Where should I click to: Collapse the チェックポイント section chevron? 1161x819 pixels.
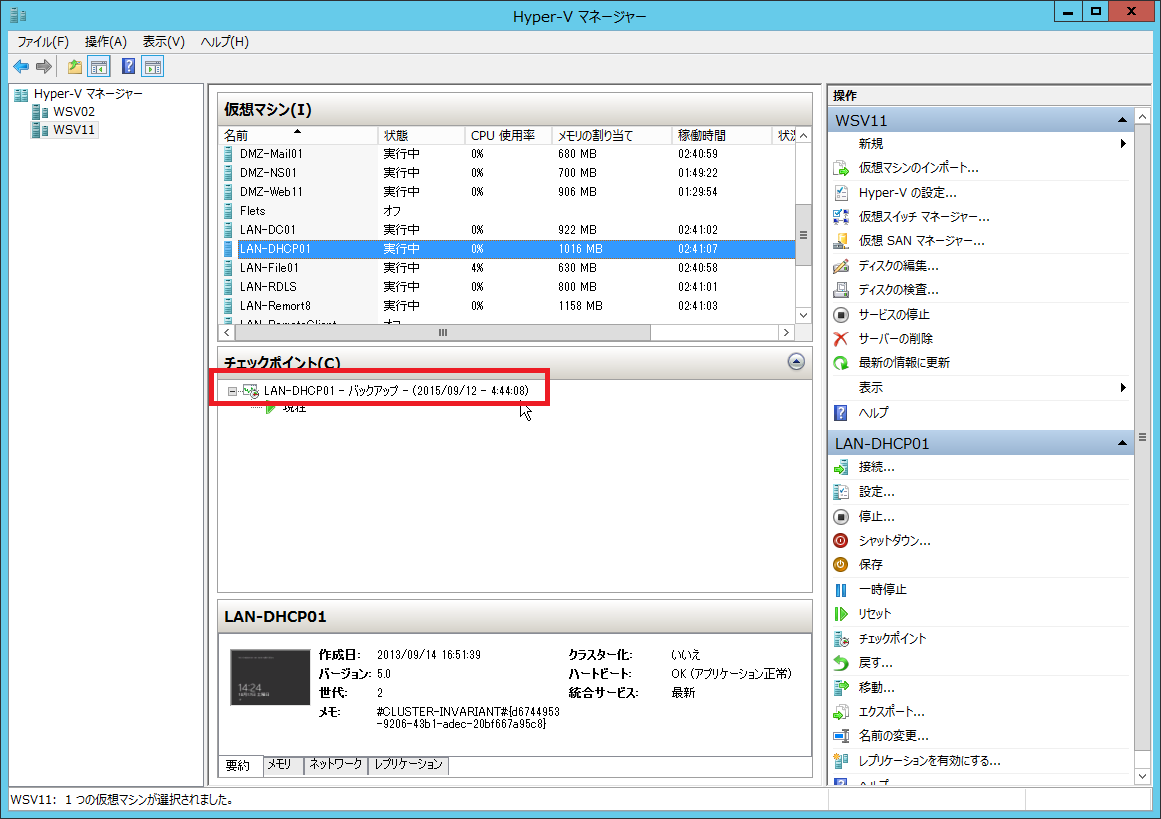[796, 361]
